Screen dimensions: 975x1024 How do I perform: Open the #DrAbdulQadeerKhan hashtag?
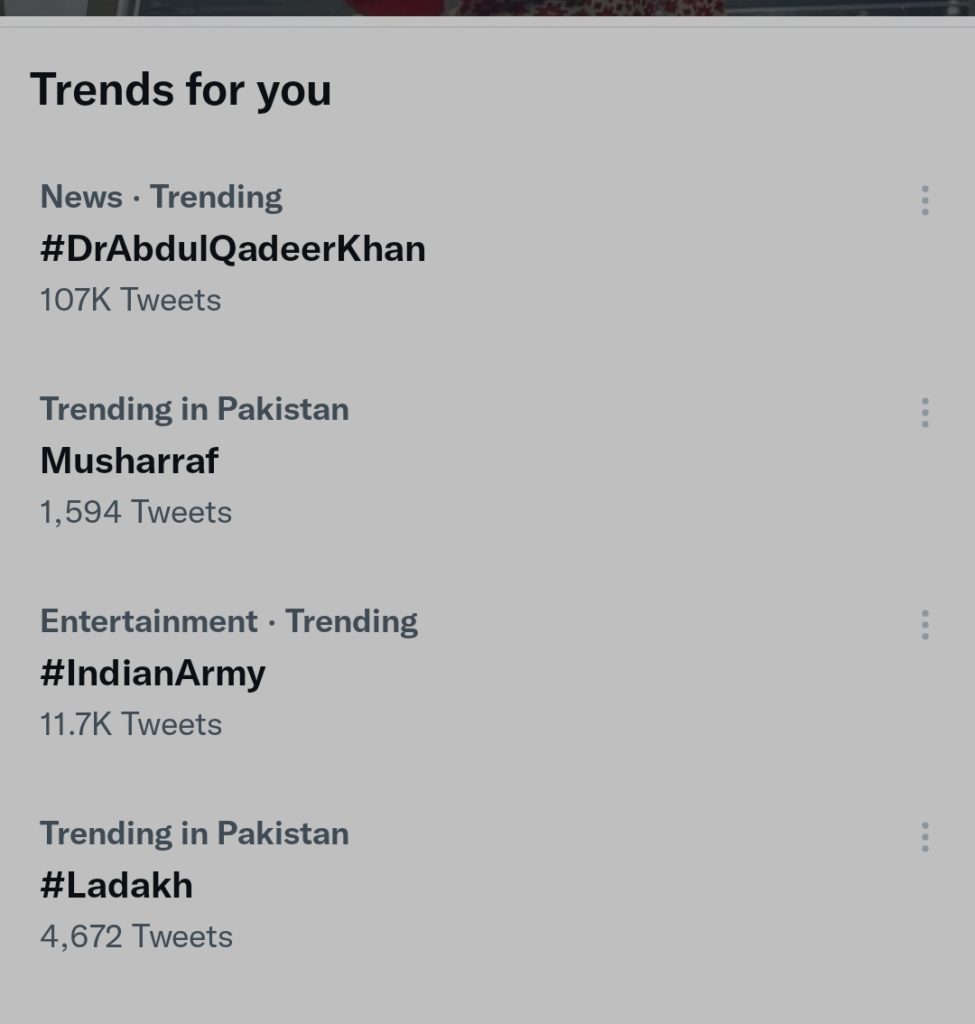click(232, 249)
